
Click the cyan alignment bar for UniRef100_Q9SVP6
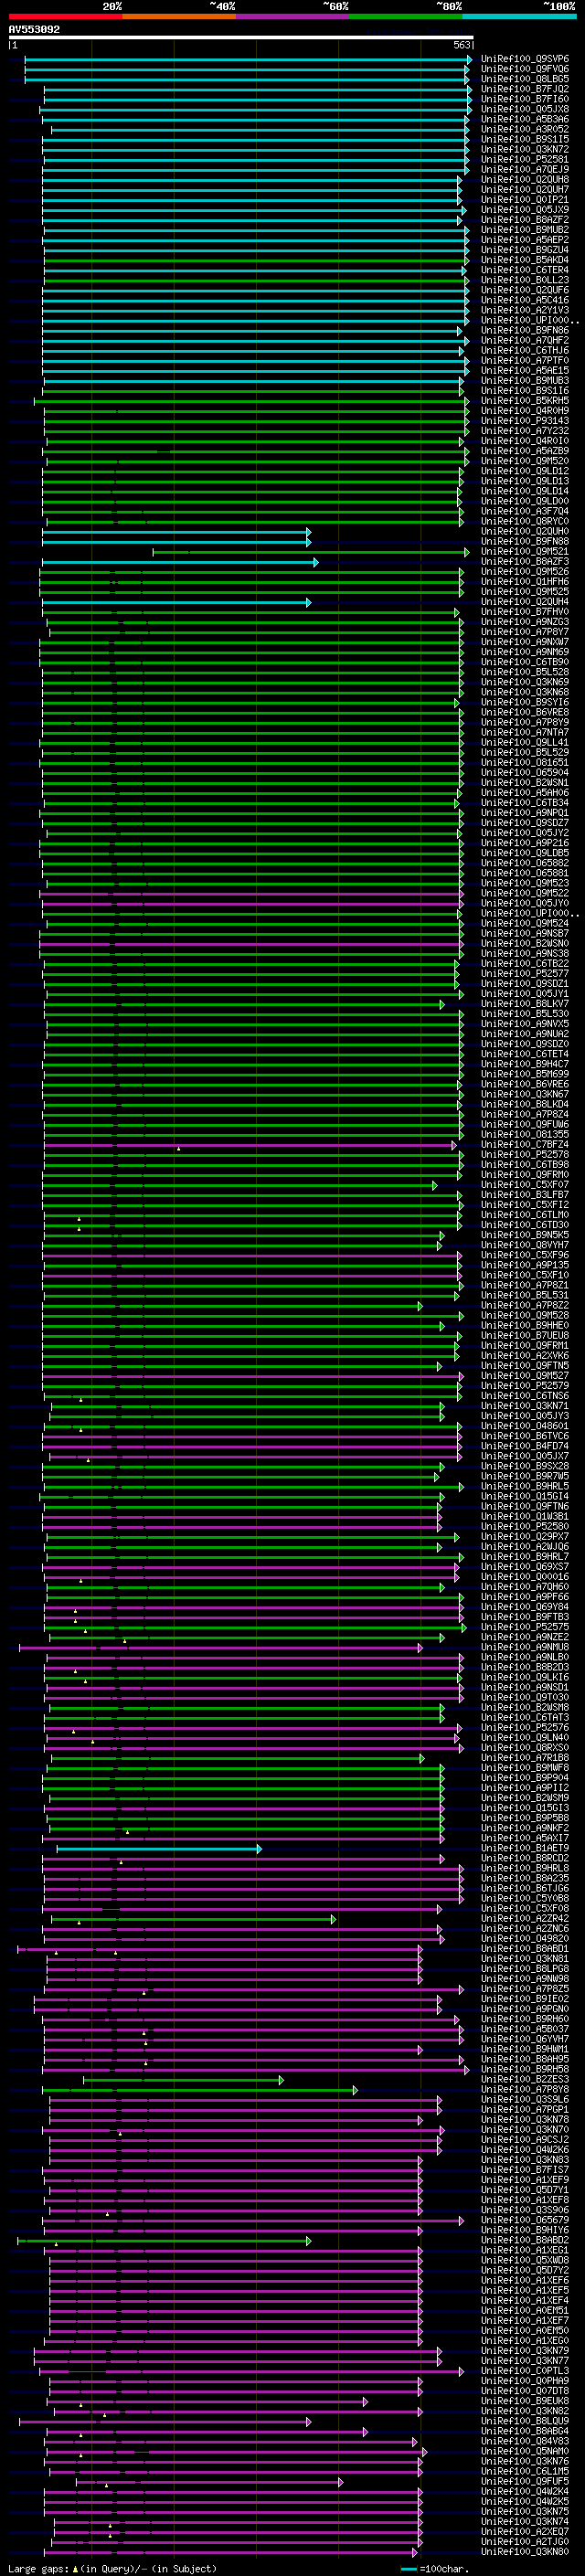pyautogui.click(x=248, y=60)
